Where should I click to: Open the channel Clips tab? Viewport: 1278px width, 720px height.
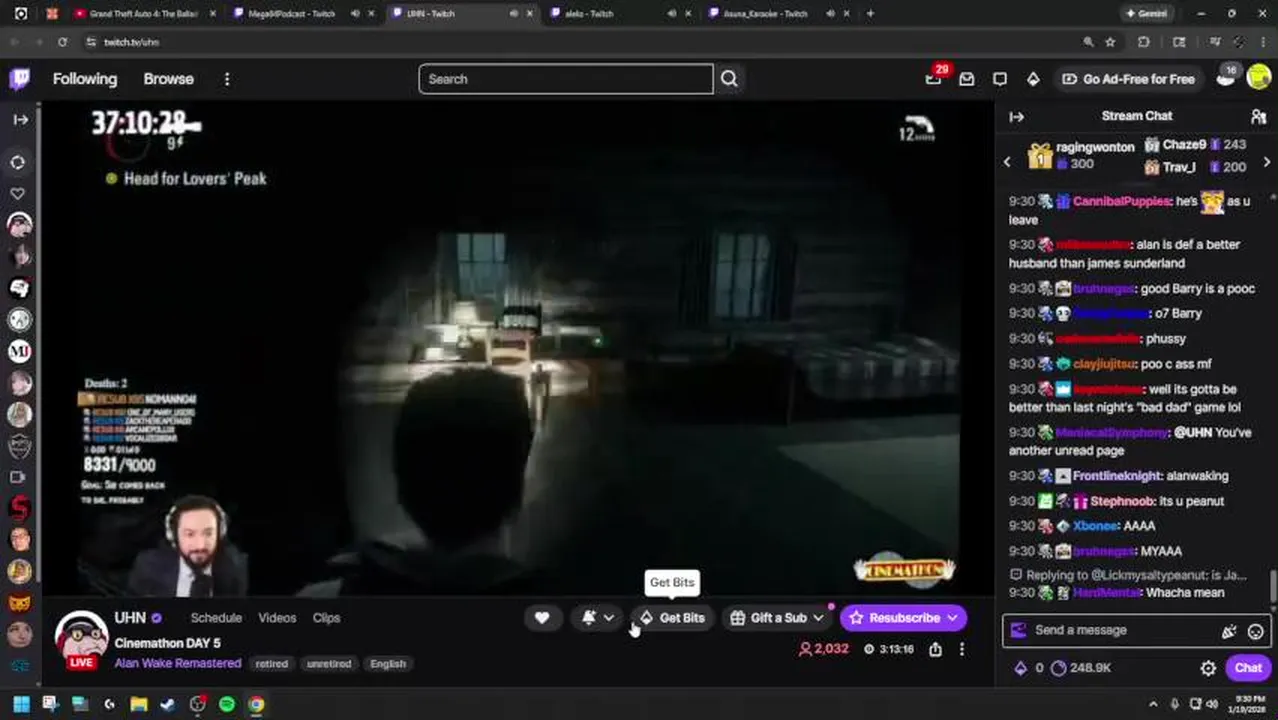coord(326,618)
